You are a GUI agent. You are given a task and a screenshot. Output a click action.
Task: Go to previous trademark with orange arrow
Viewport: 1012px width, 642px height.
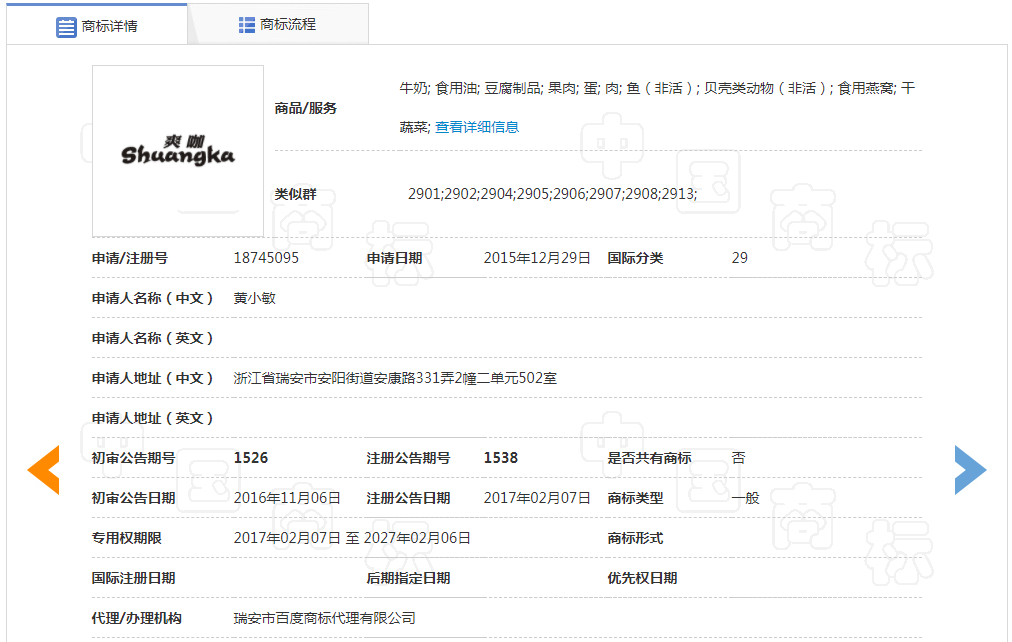(x=43, y=470)
